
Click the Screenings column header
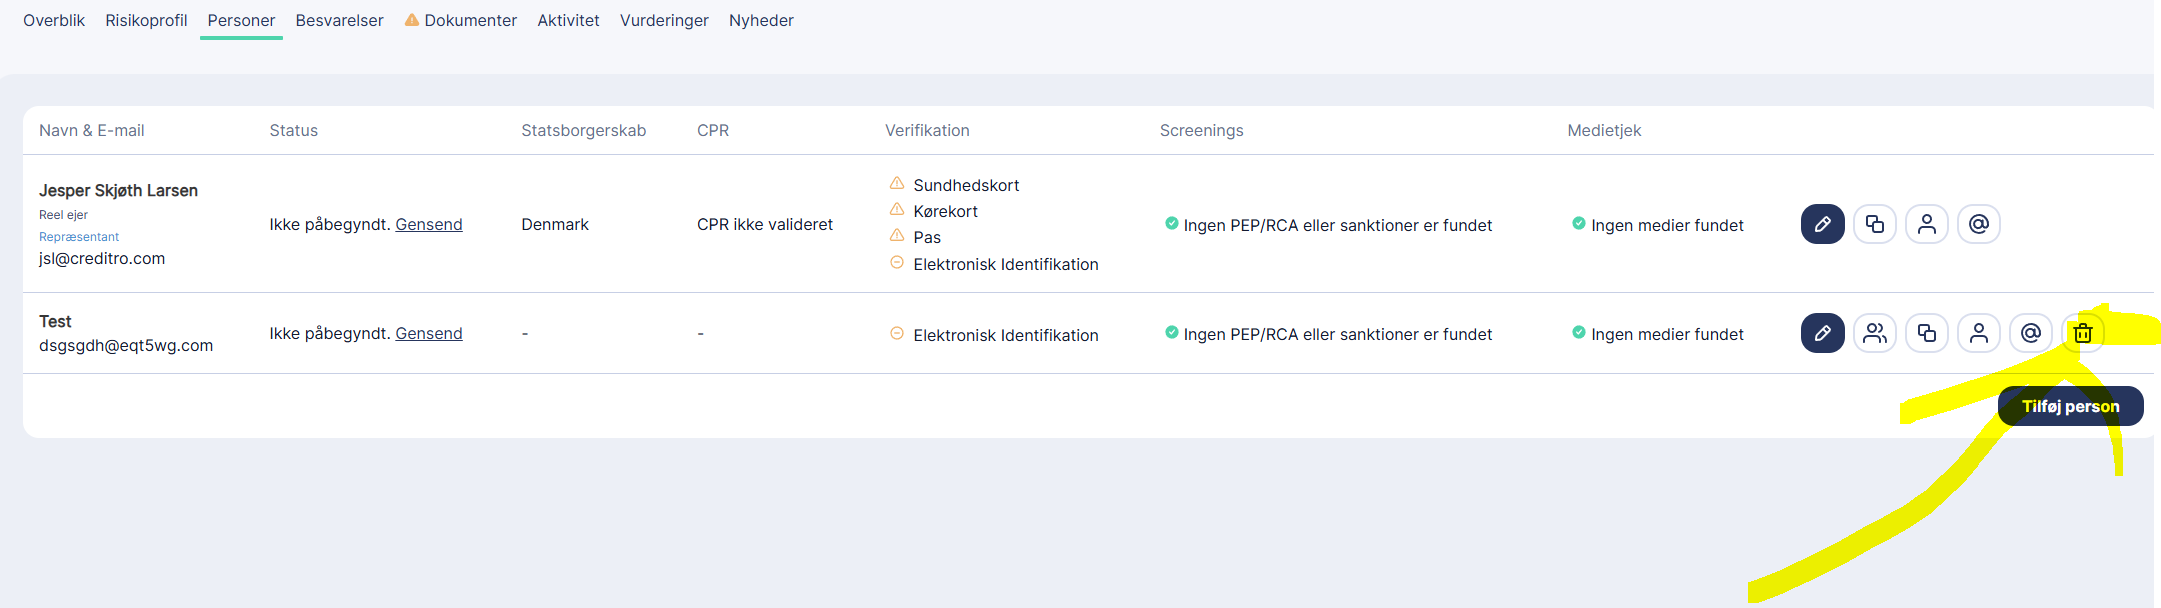tap(1202, 130)
